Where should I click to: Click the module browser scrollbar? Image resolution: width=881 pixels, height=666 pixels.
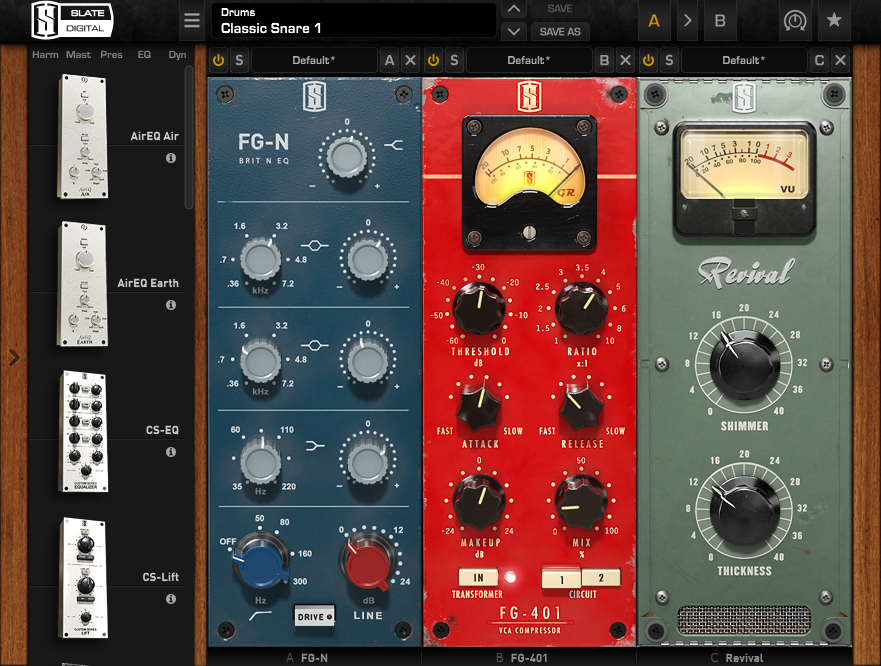coord(189,138)
